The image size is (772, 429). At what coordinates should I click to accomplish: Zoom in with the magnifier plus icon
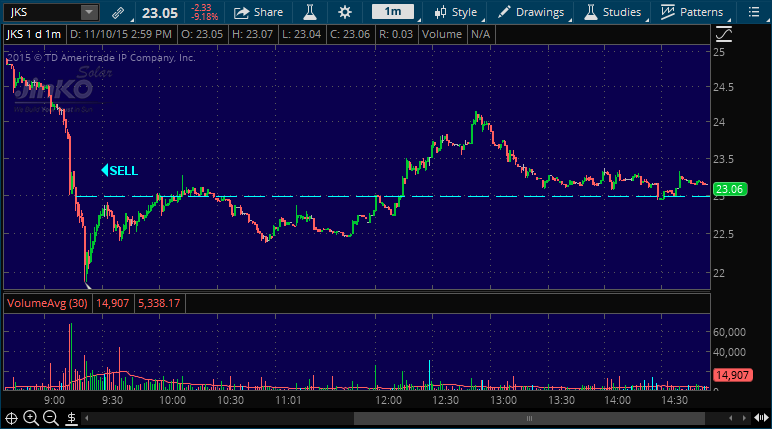point(31,418)
